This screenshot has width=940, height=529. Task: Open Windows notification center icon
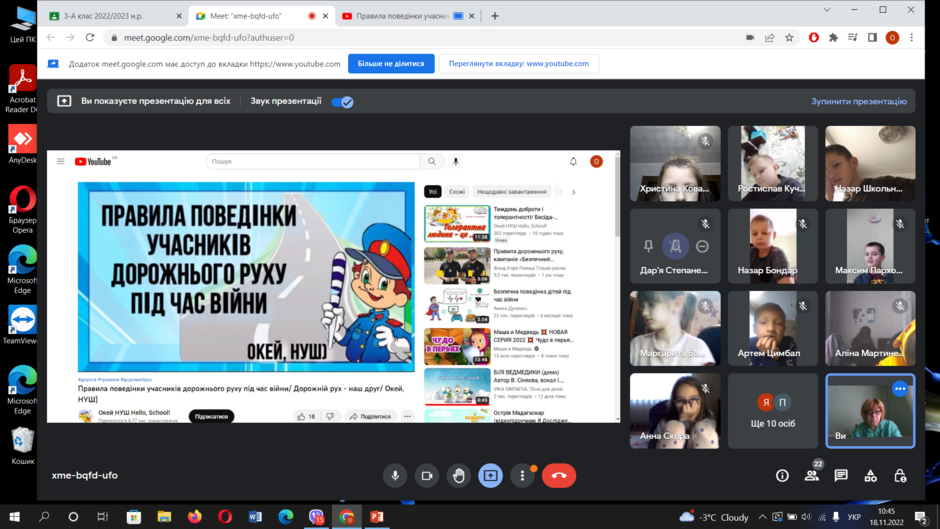pos(921,516)
